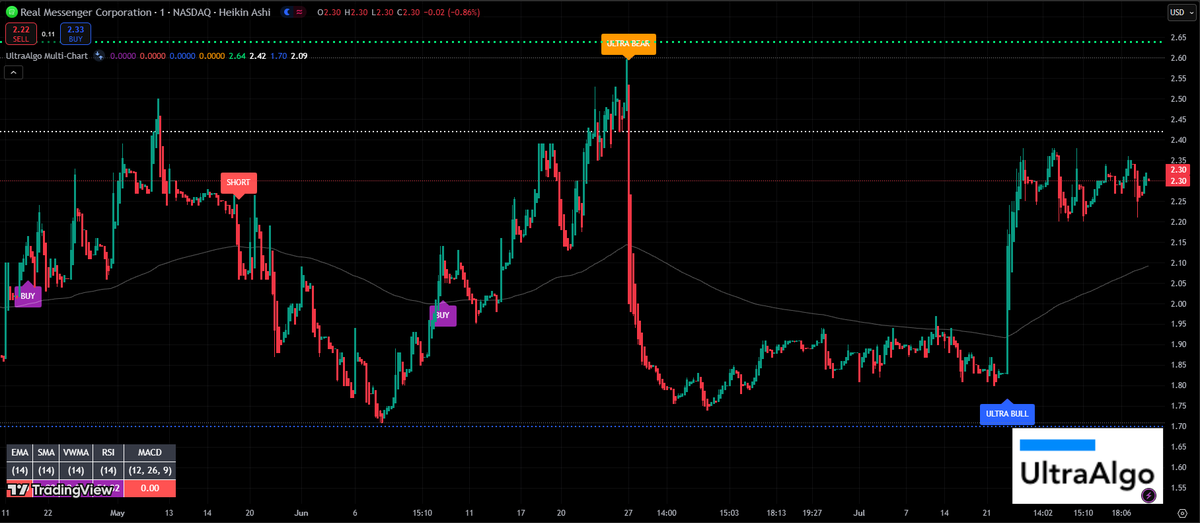Click the purple BUY label near June 15:10

[x=442, y=314]
